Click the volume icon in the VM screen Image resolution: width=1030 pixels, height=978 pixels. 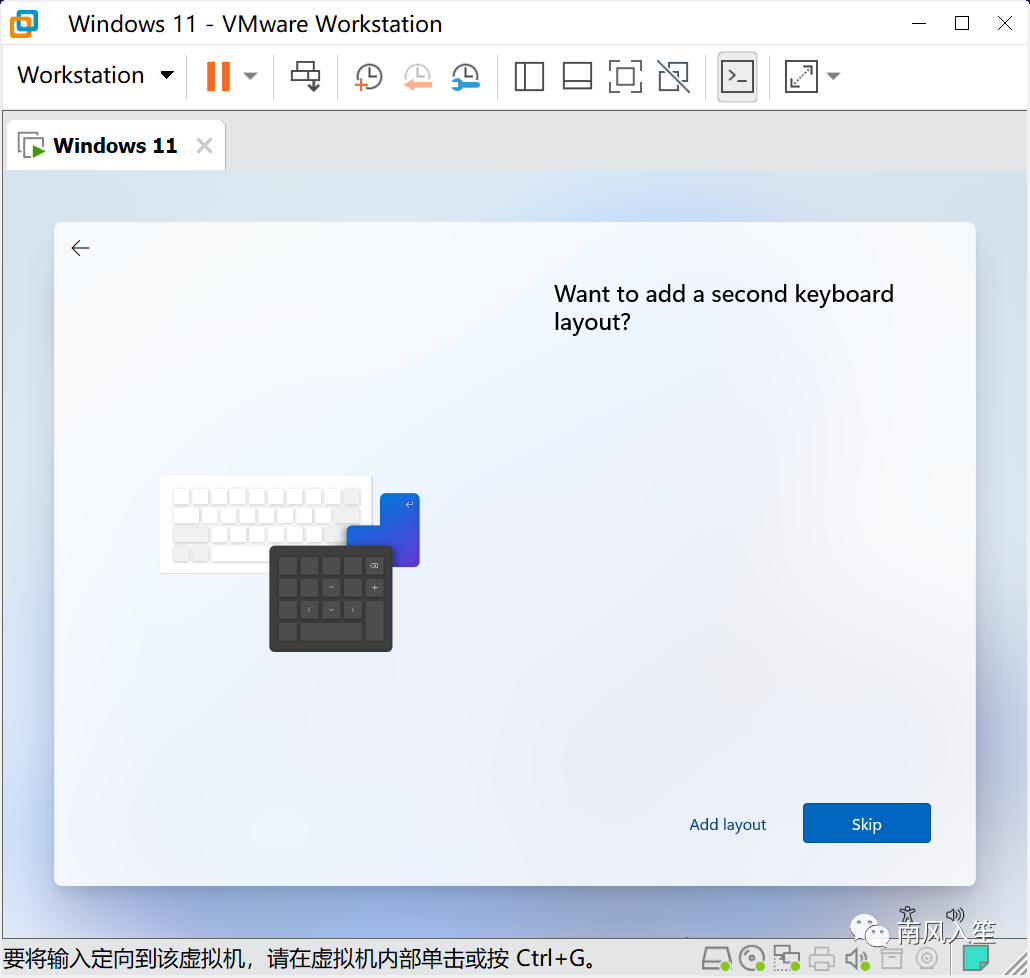point(954,914)
